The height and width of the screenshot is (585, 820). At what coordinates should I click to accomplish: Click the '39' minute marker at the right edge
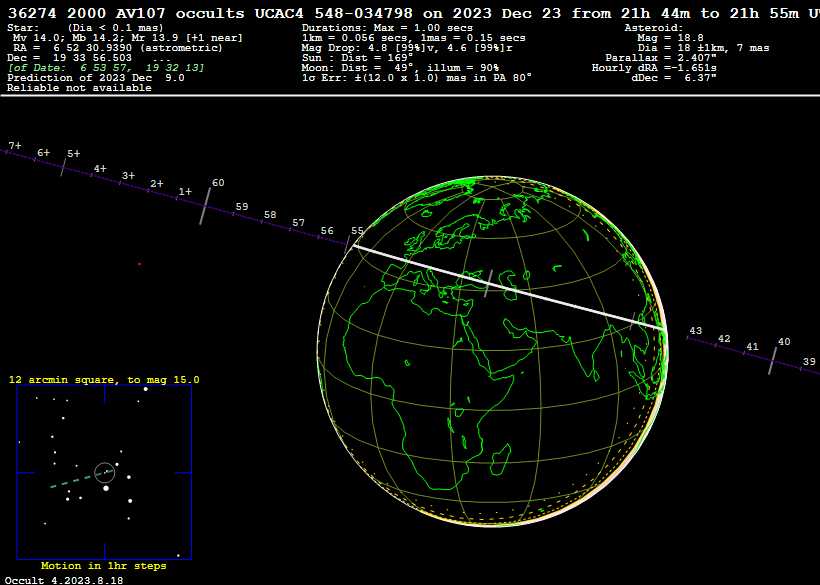tap(809, 362)
